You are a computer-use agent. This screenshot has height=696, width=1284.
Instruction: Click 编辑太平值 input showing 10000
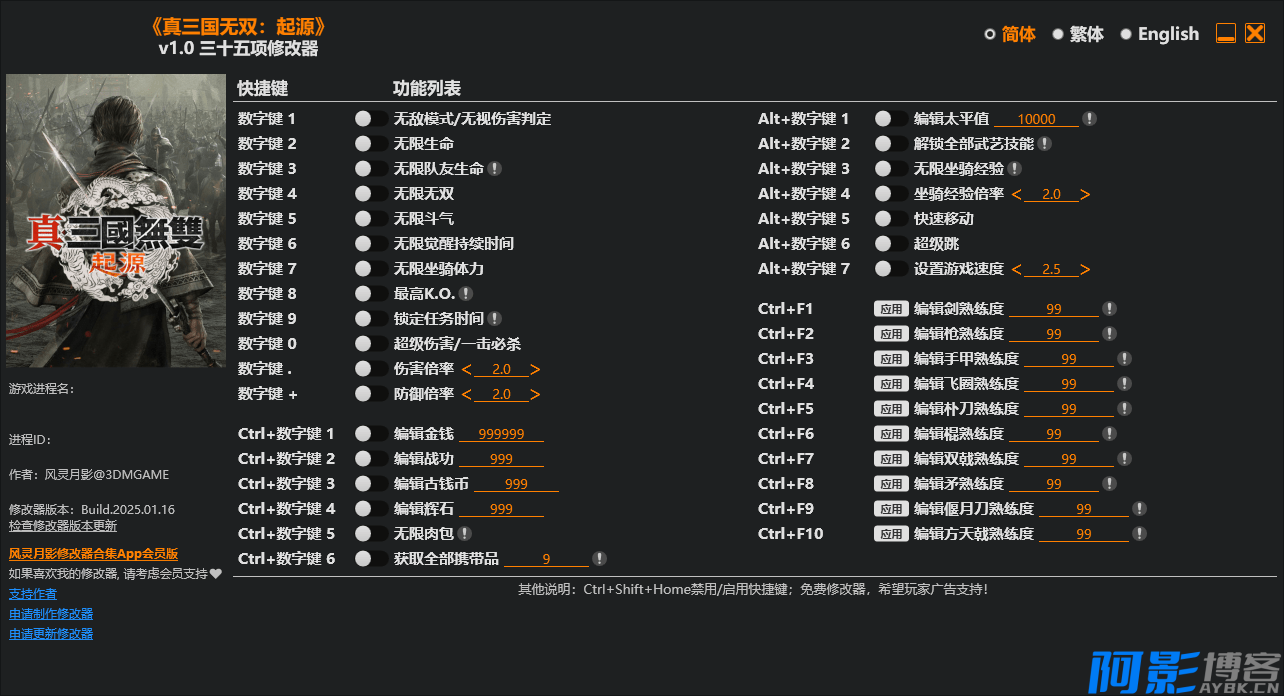pos(1036,119)
